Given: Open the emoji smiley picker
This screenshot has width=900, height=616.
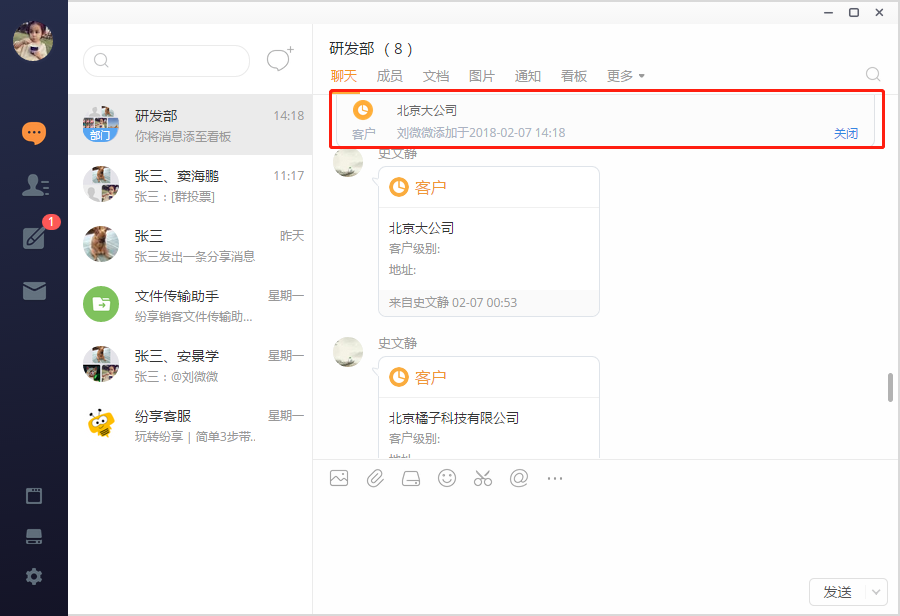Looking at the screenshot, I should [x=447, y=478].
